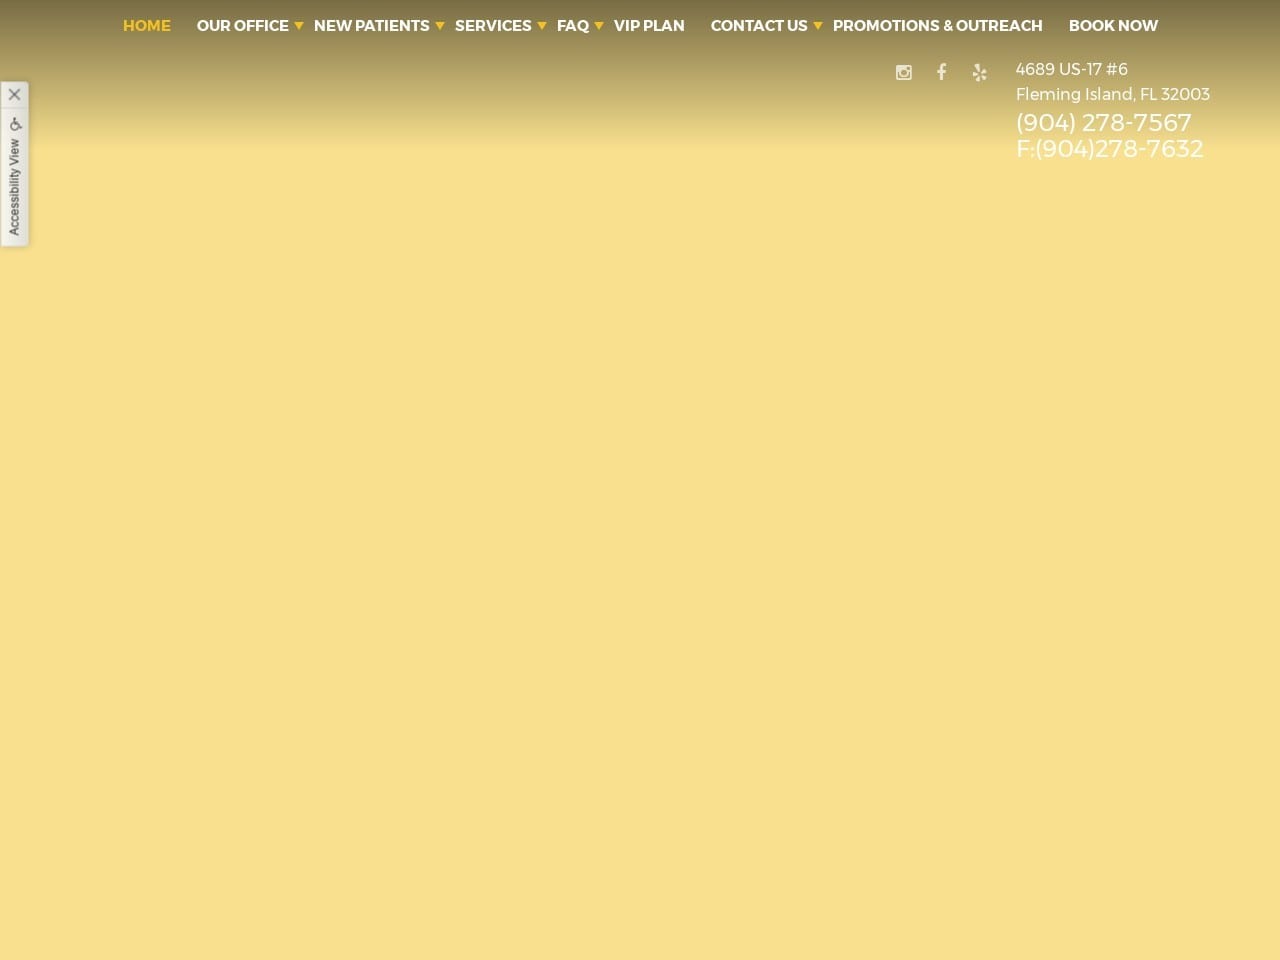Open the Facebook social icon
This screenshot has height=960, width=1280.
941,72
